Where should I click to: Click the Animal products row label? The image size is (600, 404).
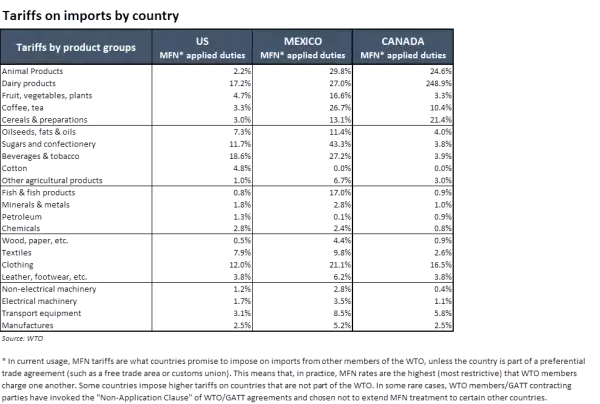click(x=35, y=72)
